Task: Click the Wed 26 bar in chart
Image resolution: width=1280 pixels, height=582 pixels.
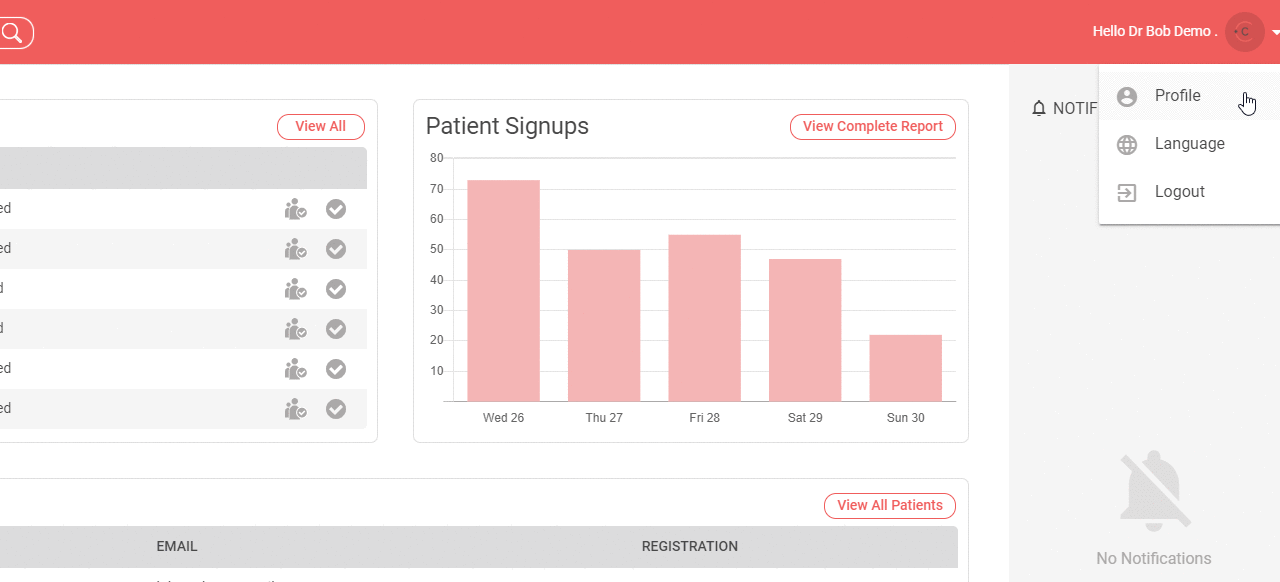Action: (x=503, y=290)
